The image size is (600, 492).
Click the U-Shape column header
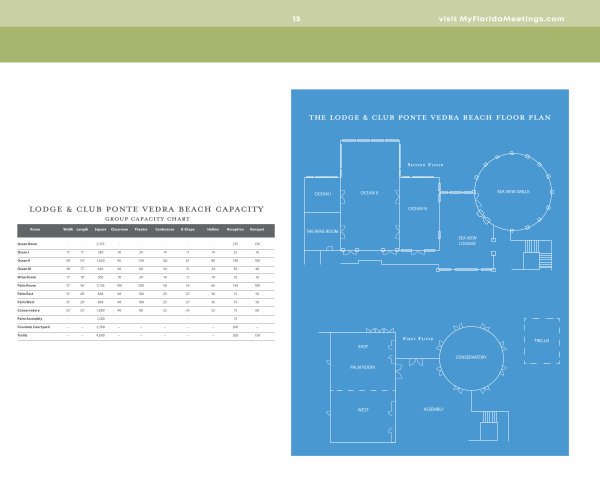188,230
